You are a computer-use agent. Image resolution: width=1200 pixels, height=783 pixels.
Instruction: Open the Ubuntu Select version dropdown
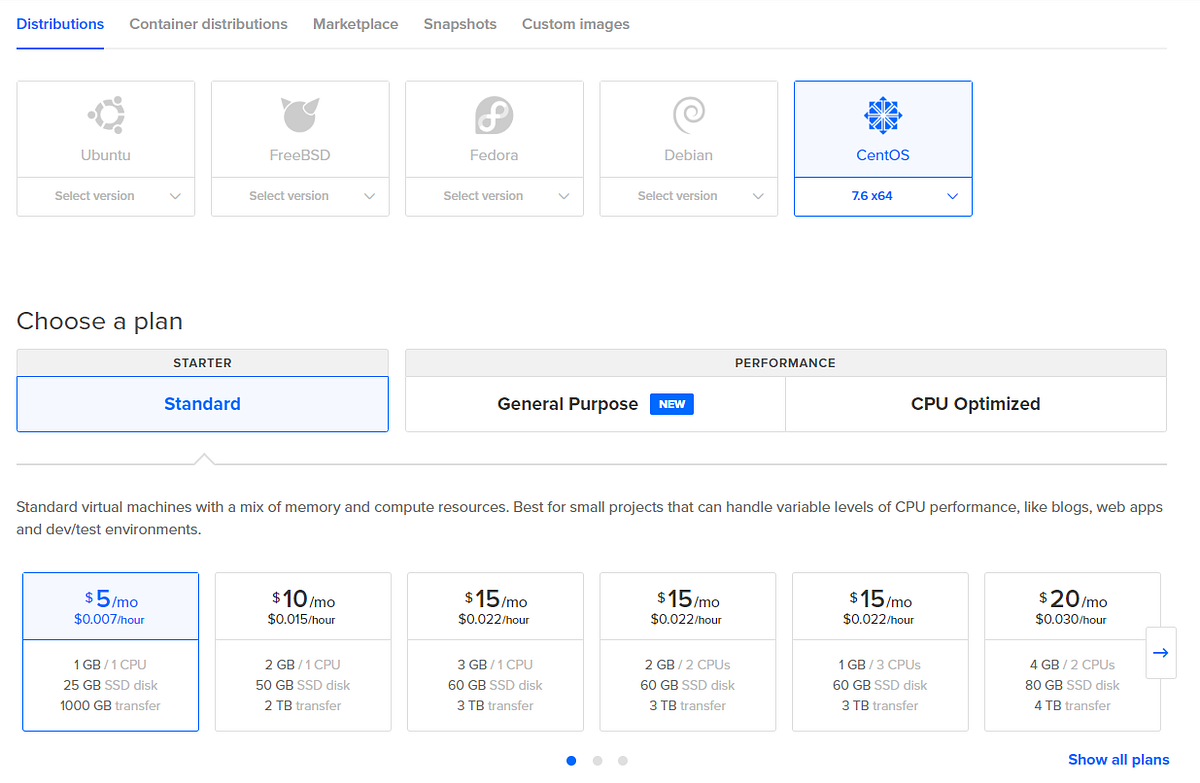(106, 196)
